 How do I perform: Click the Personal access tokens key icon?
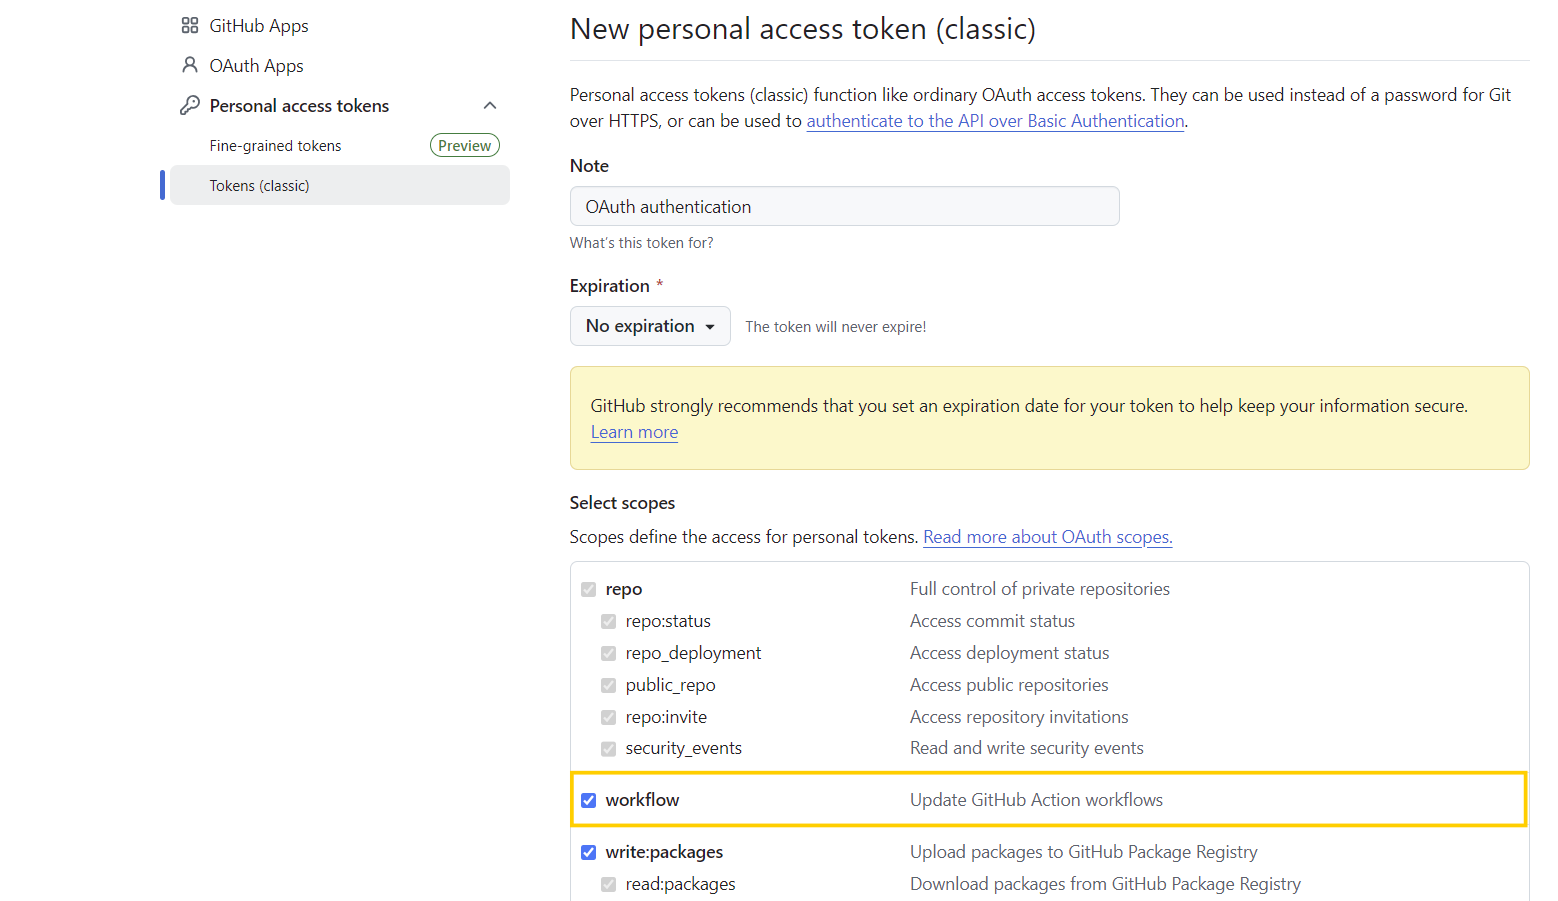[190, 105]
